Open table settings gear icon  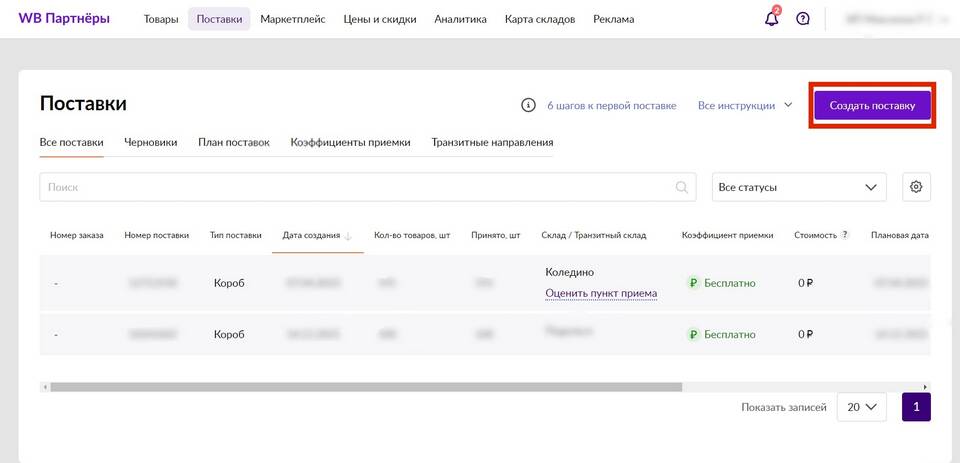coord(916,187)
